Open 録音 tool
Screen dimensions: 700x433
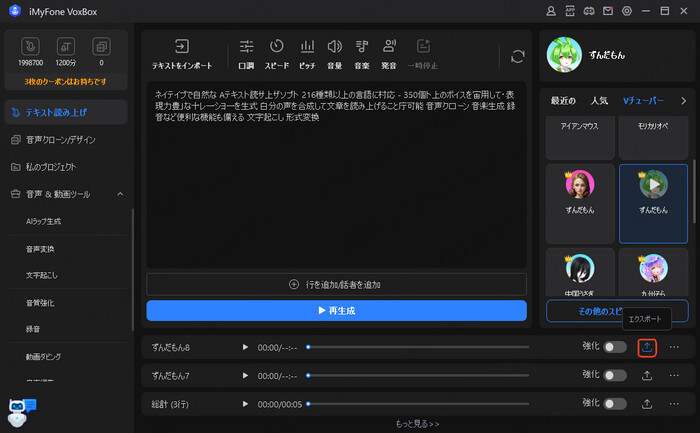click(33, 329)
